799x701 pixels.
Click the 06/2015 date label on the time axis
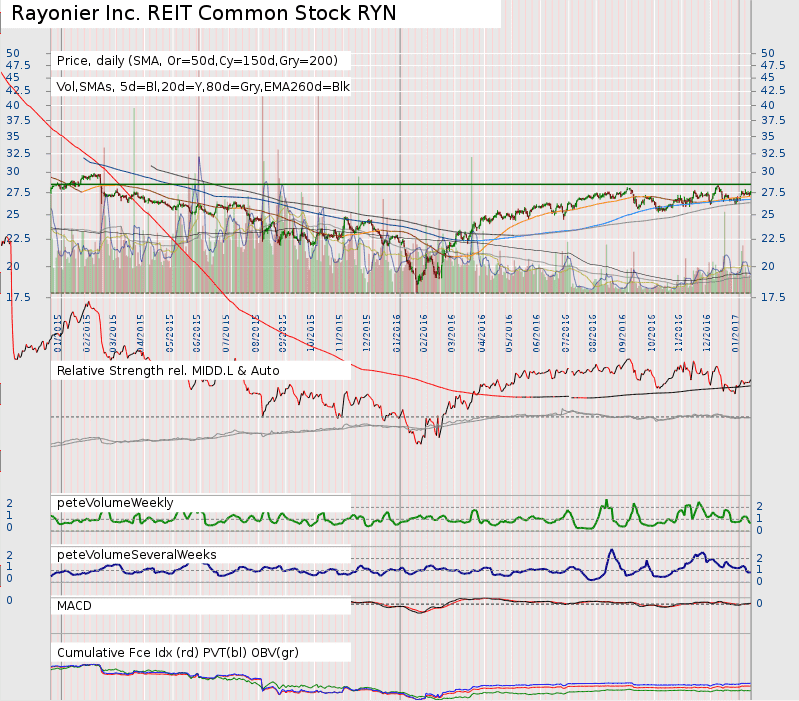tap(197, 333)
